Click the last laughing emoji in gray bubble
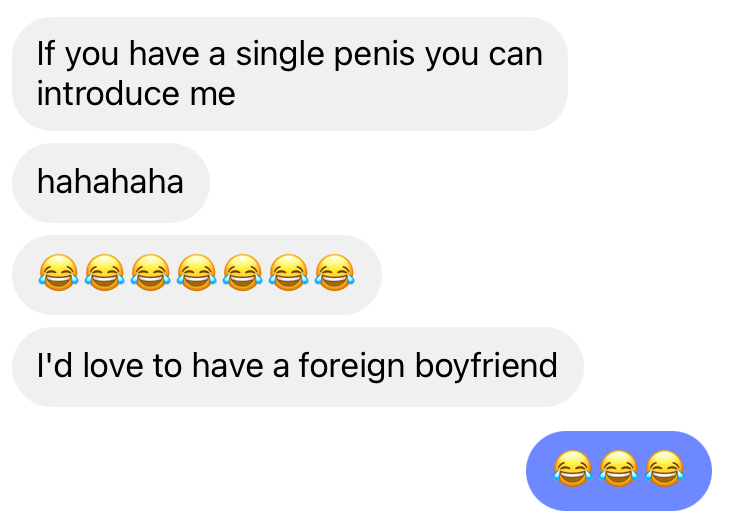 click(335, 273)
